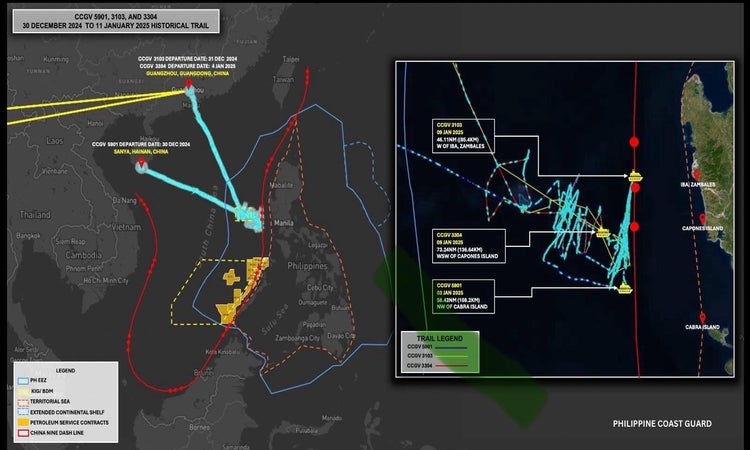Click the 'Sulu Sea' label
The image size is (750, 450).
[x=274, y=318]
